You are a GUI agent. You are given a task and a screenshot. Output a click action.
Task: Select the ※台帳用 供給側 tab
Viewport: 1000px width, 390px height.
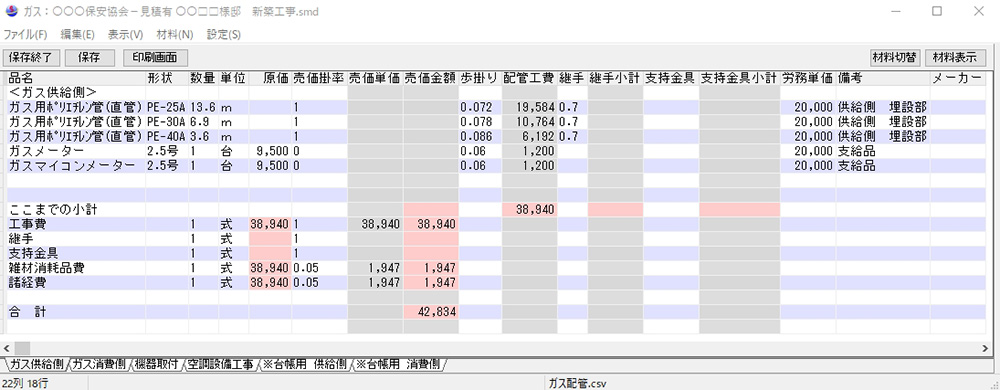click(x=304, y=365)
